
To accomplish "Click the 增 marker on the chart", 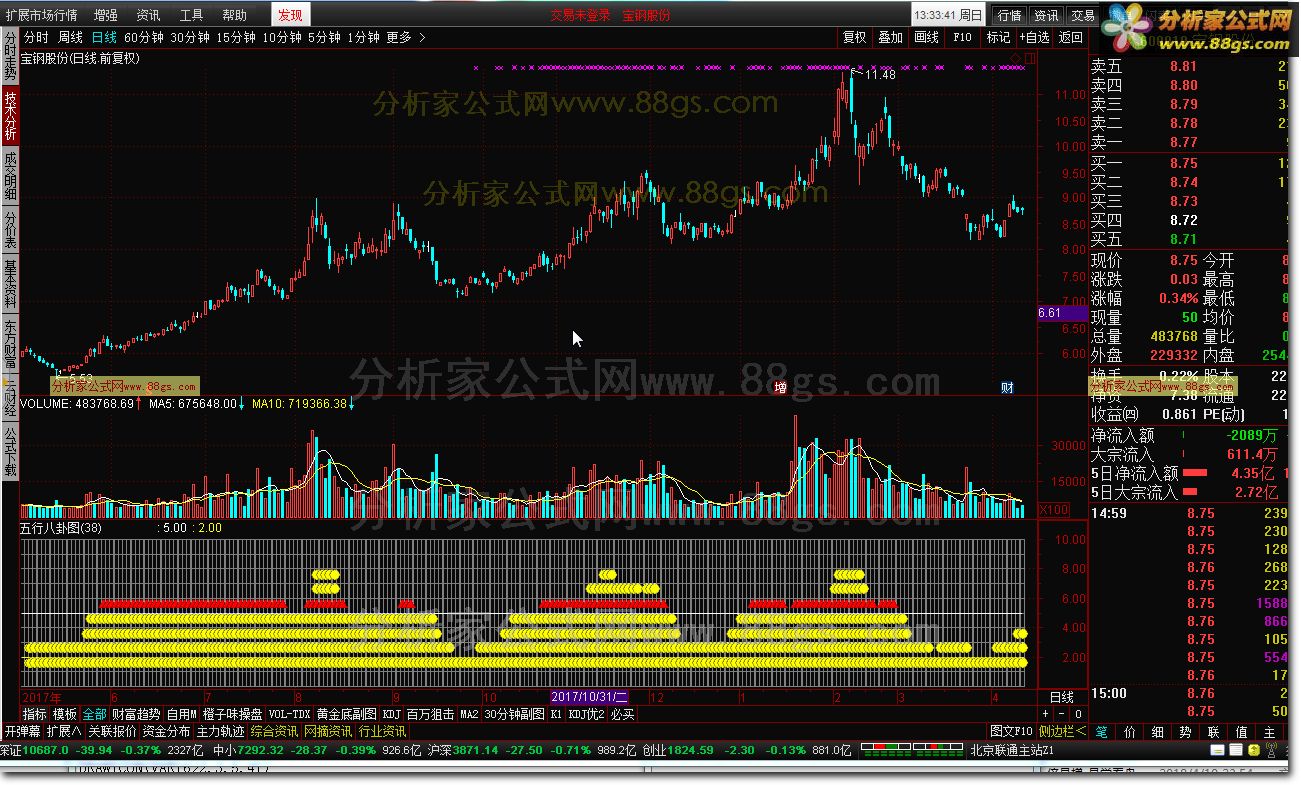I will 780,386.
